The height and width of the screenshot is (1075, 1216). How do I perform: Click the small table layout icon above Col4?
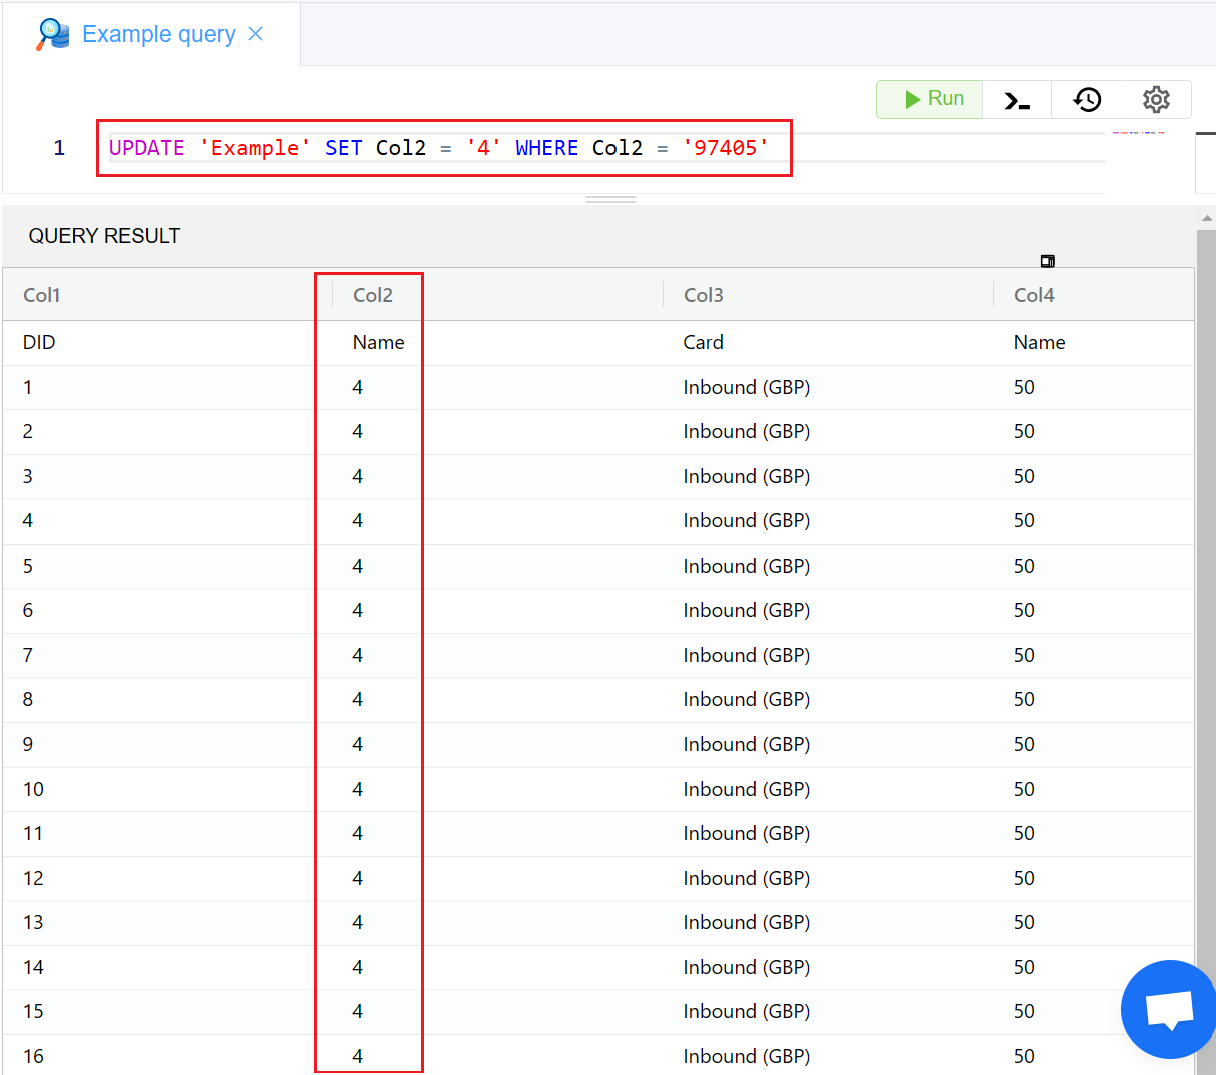(x=1048, y=261)
